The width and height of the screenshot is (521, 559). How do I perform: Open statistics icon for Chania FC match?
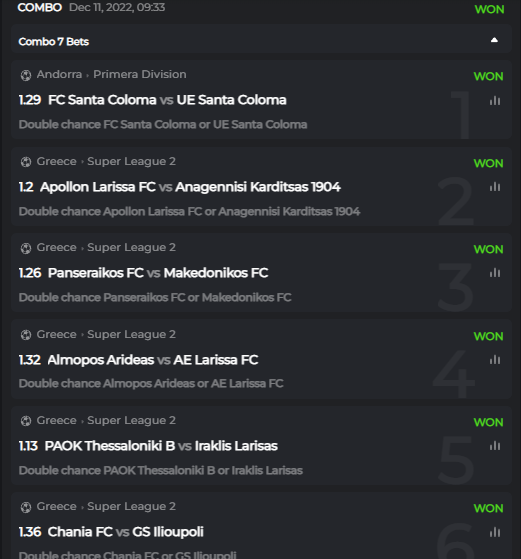[x=495, y=532]
